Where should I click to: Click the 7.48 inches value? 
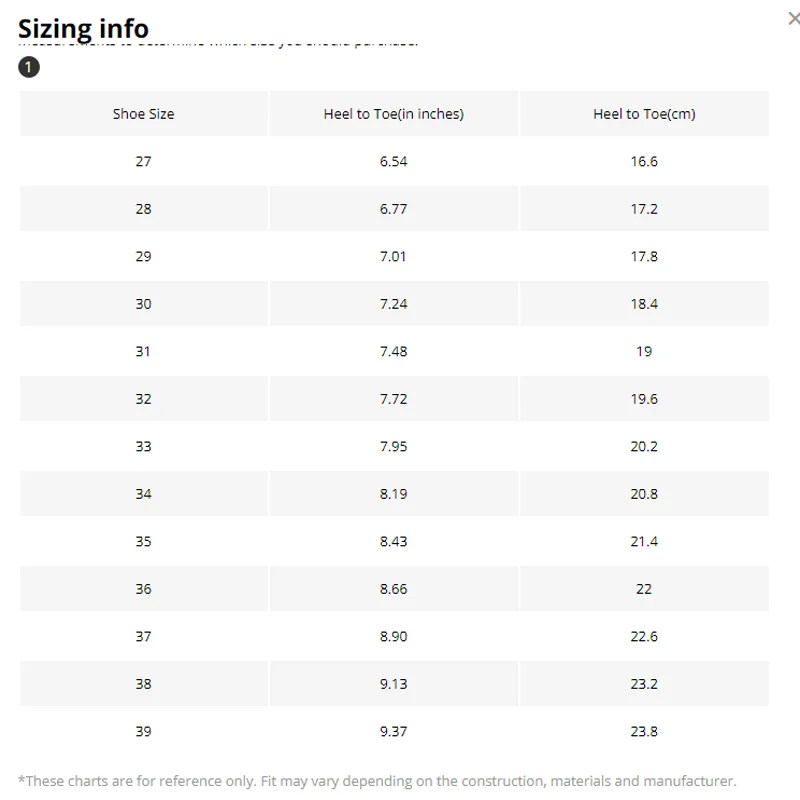pyautogui.click(x=393, y=351)
